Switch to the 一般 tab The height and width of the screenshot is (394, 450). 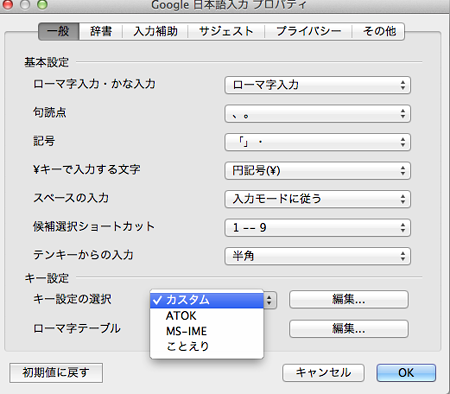pos(59,31)
